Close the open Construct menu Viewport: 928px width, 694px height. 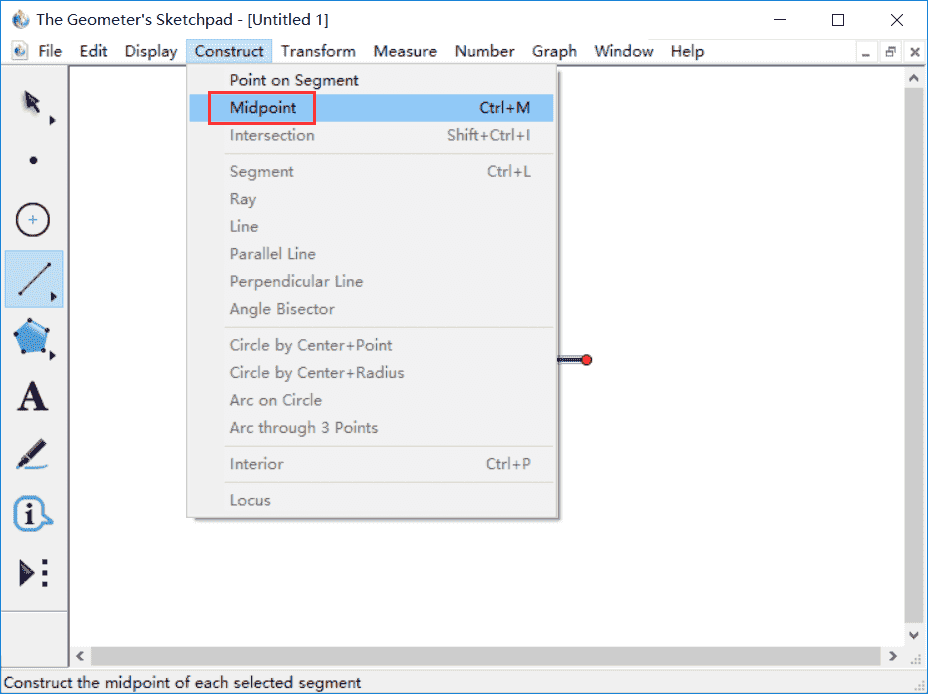coord(229,51)
